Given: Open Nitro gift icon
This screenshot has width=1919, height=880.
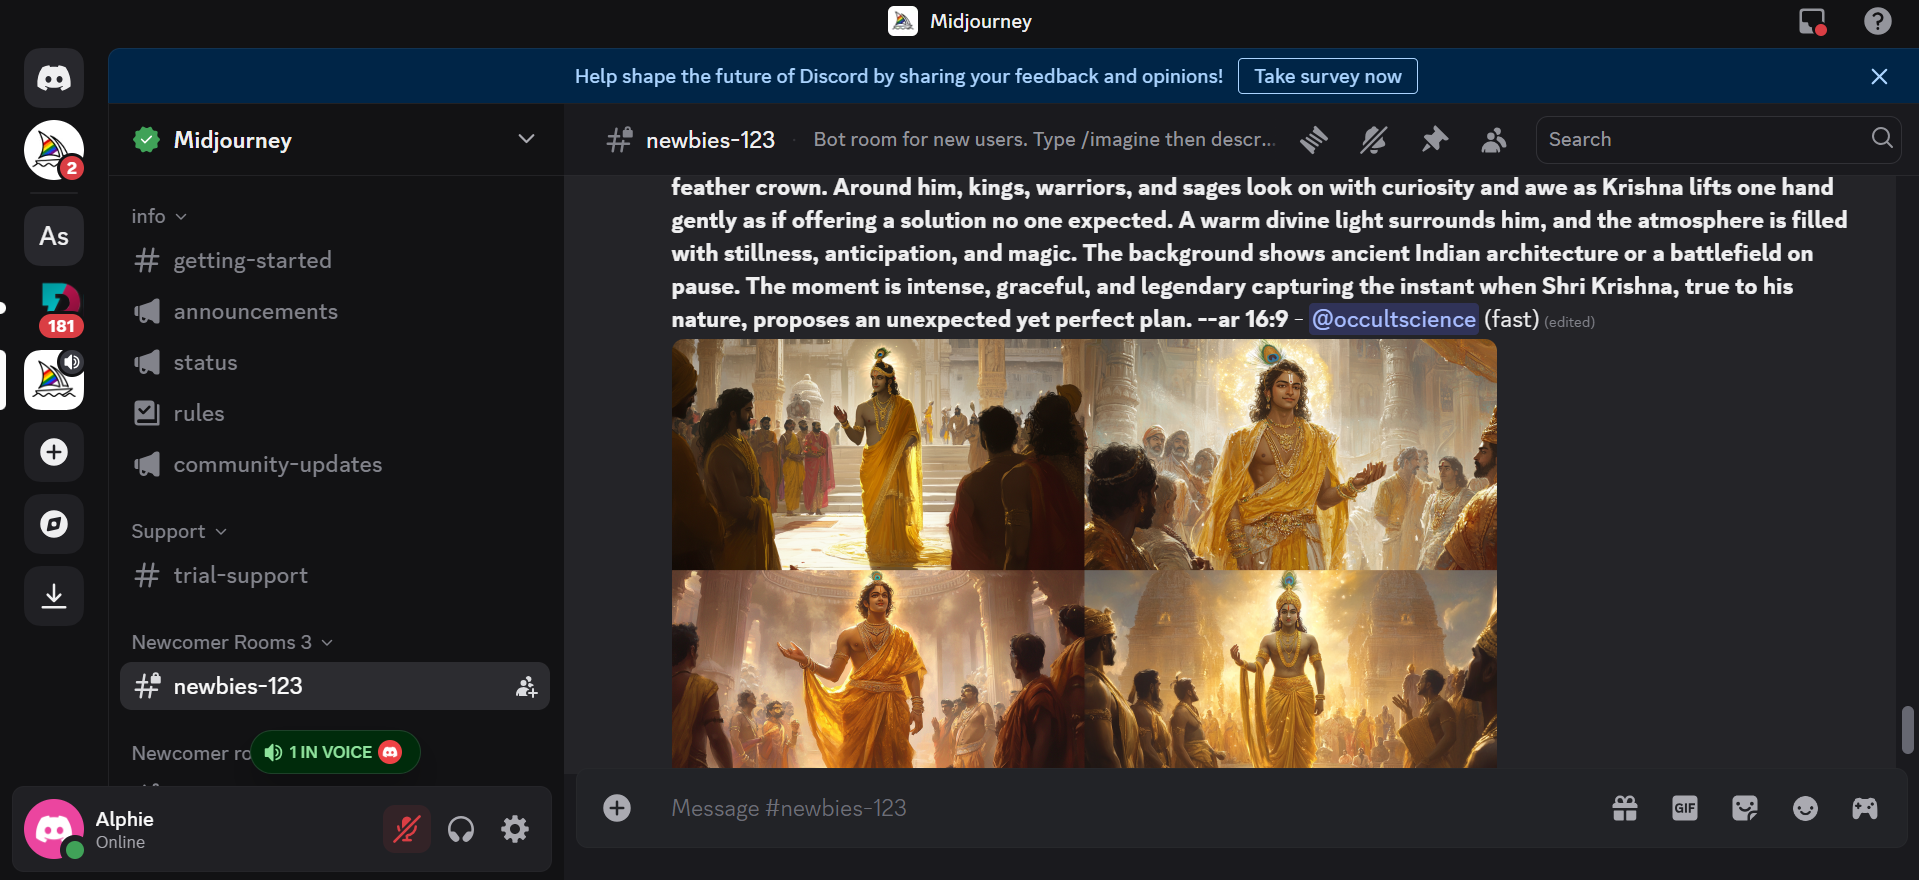Looking at the screenshot, I should tap(1625, 808).
